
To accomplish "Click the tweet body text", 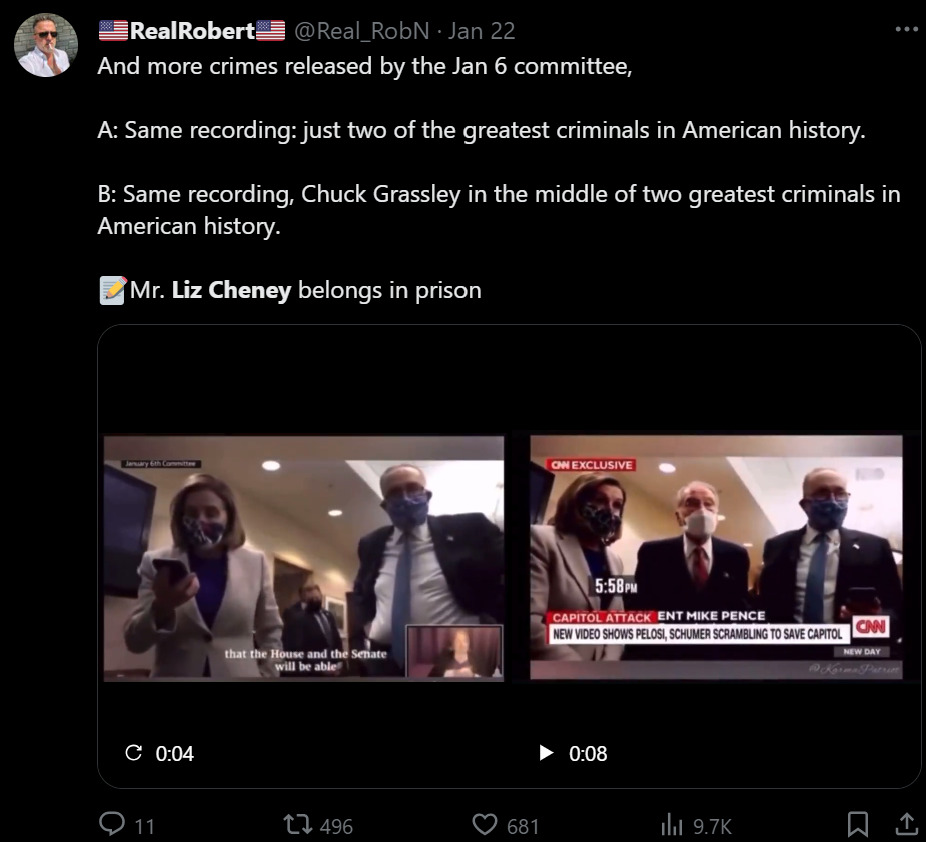I will point(480,131).
